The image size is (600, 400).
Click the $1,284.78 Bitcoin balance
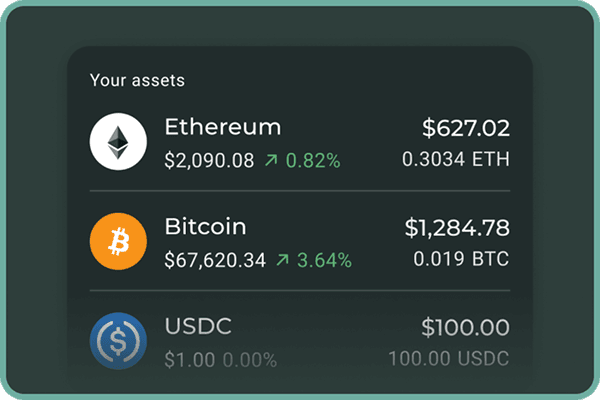pos(457,228)
